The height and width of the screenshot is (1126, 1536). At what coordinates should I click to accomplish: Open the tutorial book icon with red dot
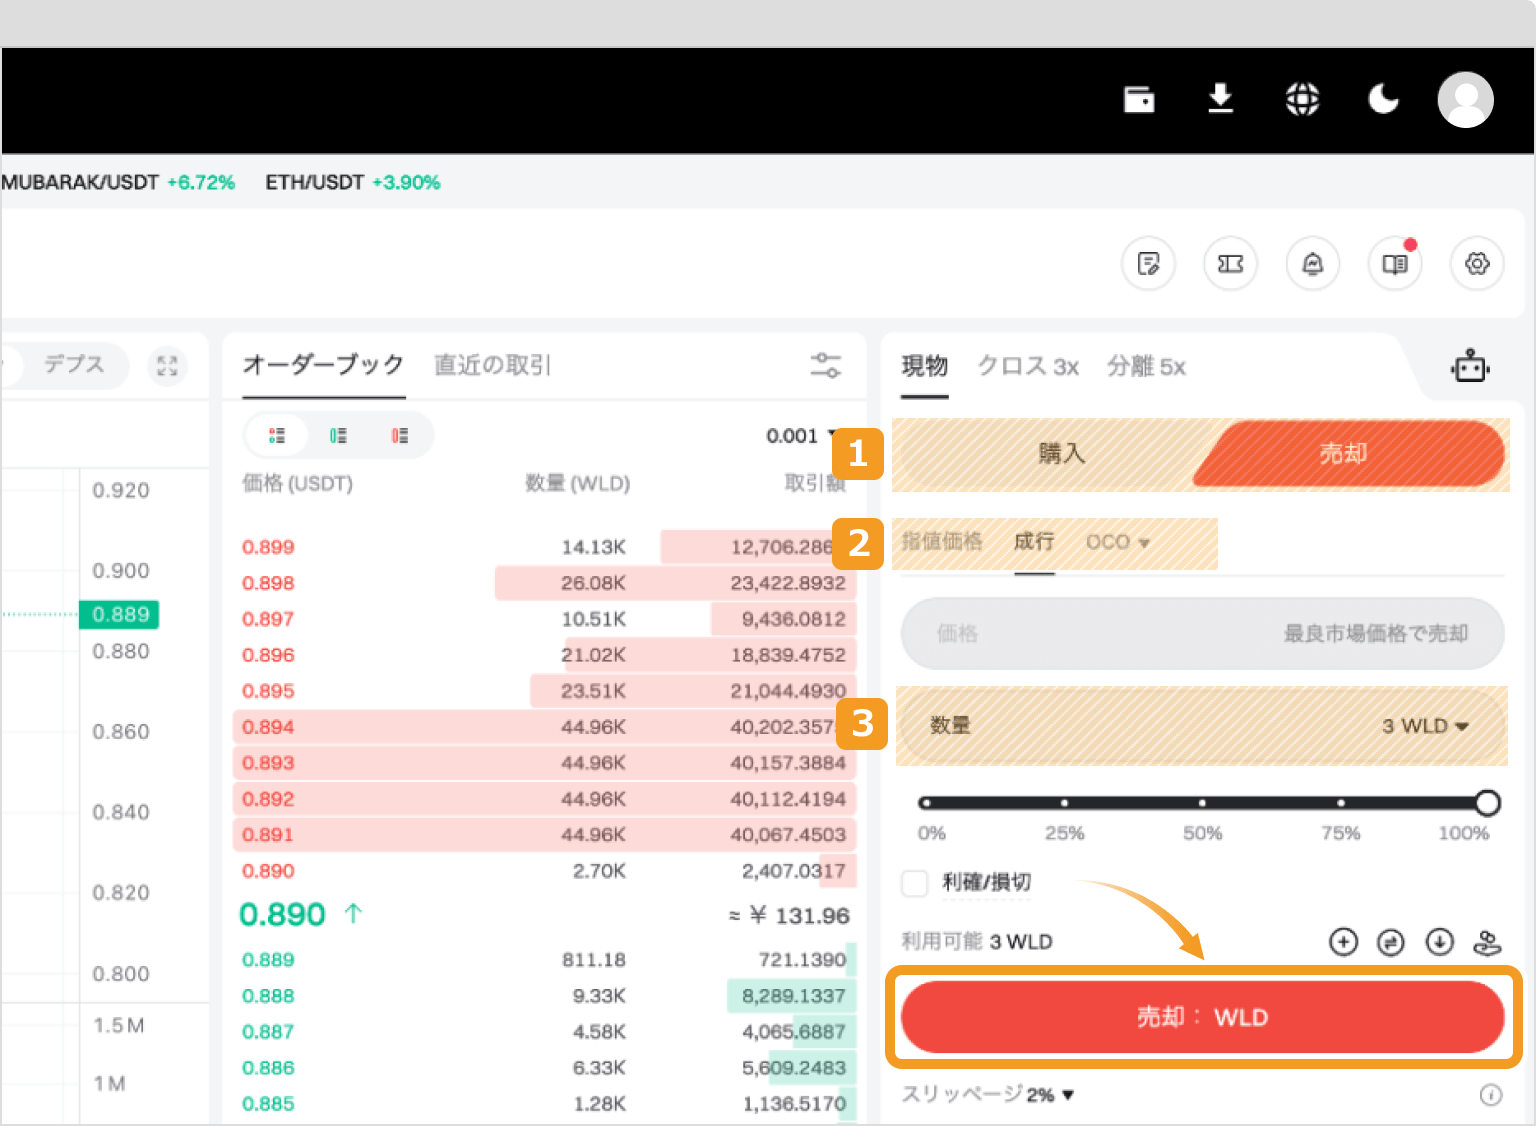1395,264
